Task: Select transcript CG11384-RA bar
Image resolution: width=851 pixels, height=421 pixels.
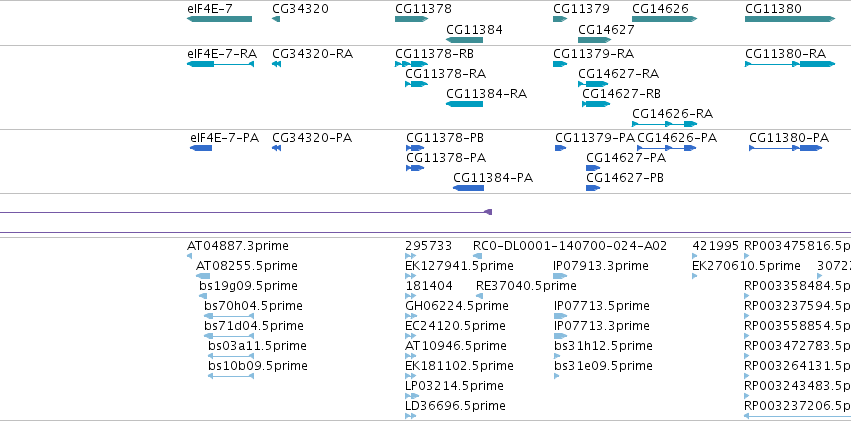Action: [465, 104]
